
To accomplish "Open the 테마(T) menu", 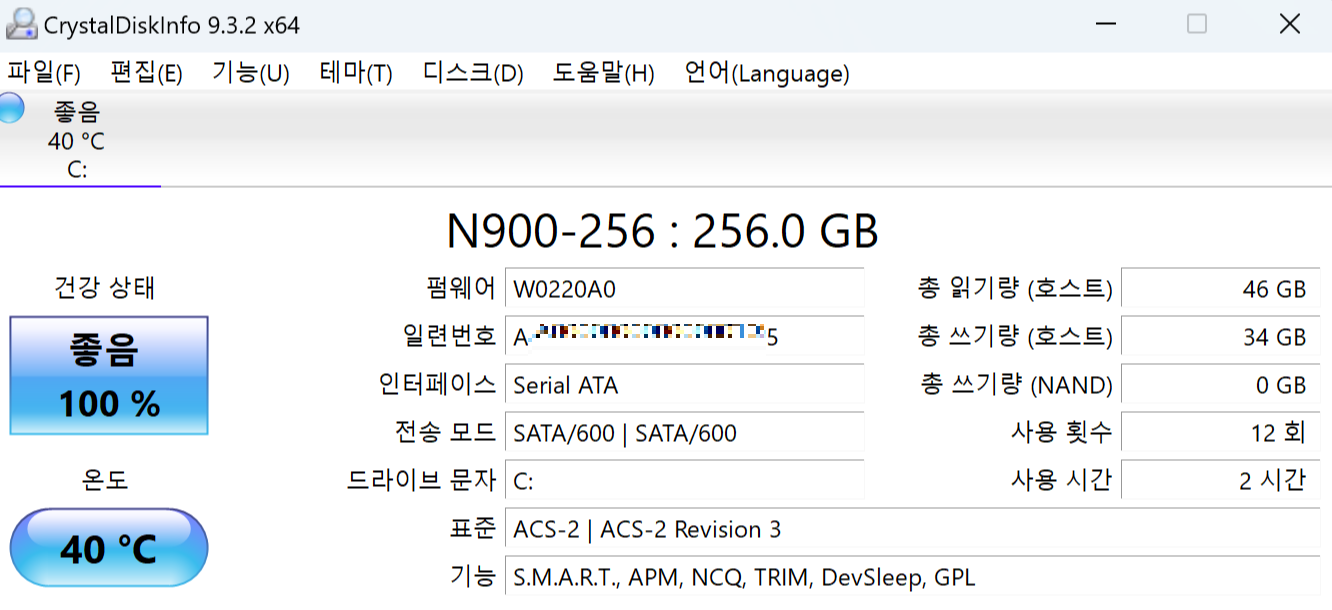I will [x=356, y=73].
